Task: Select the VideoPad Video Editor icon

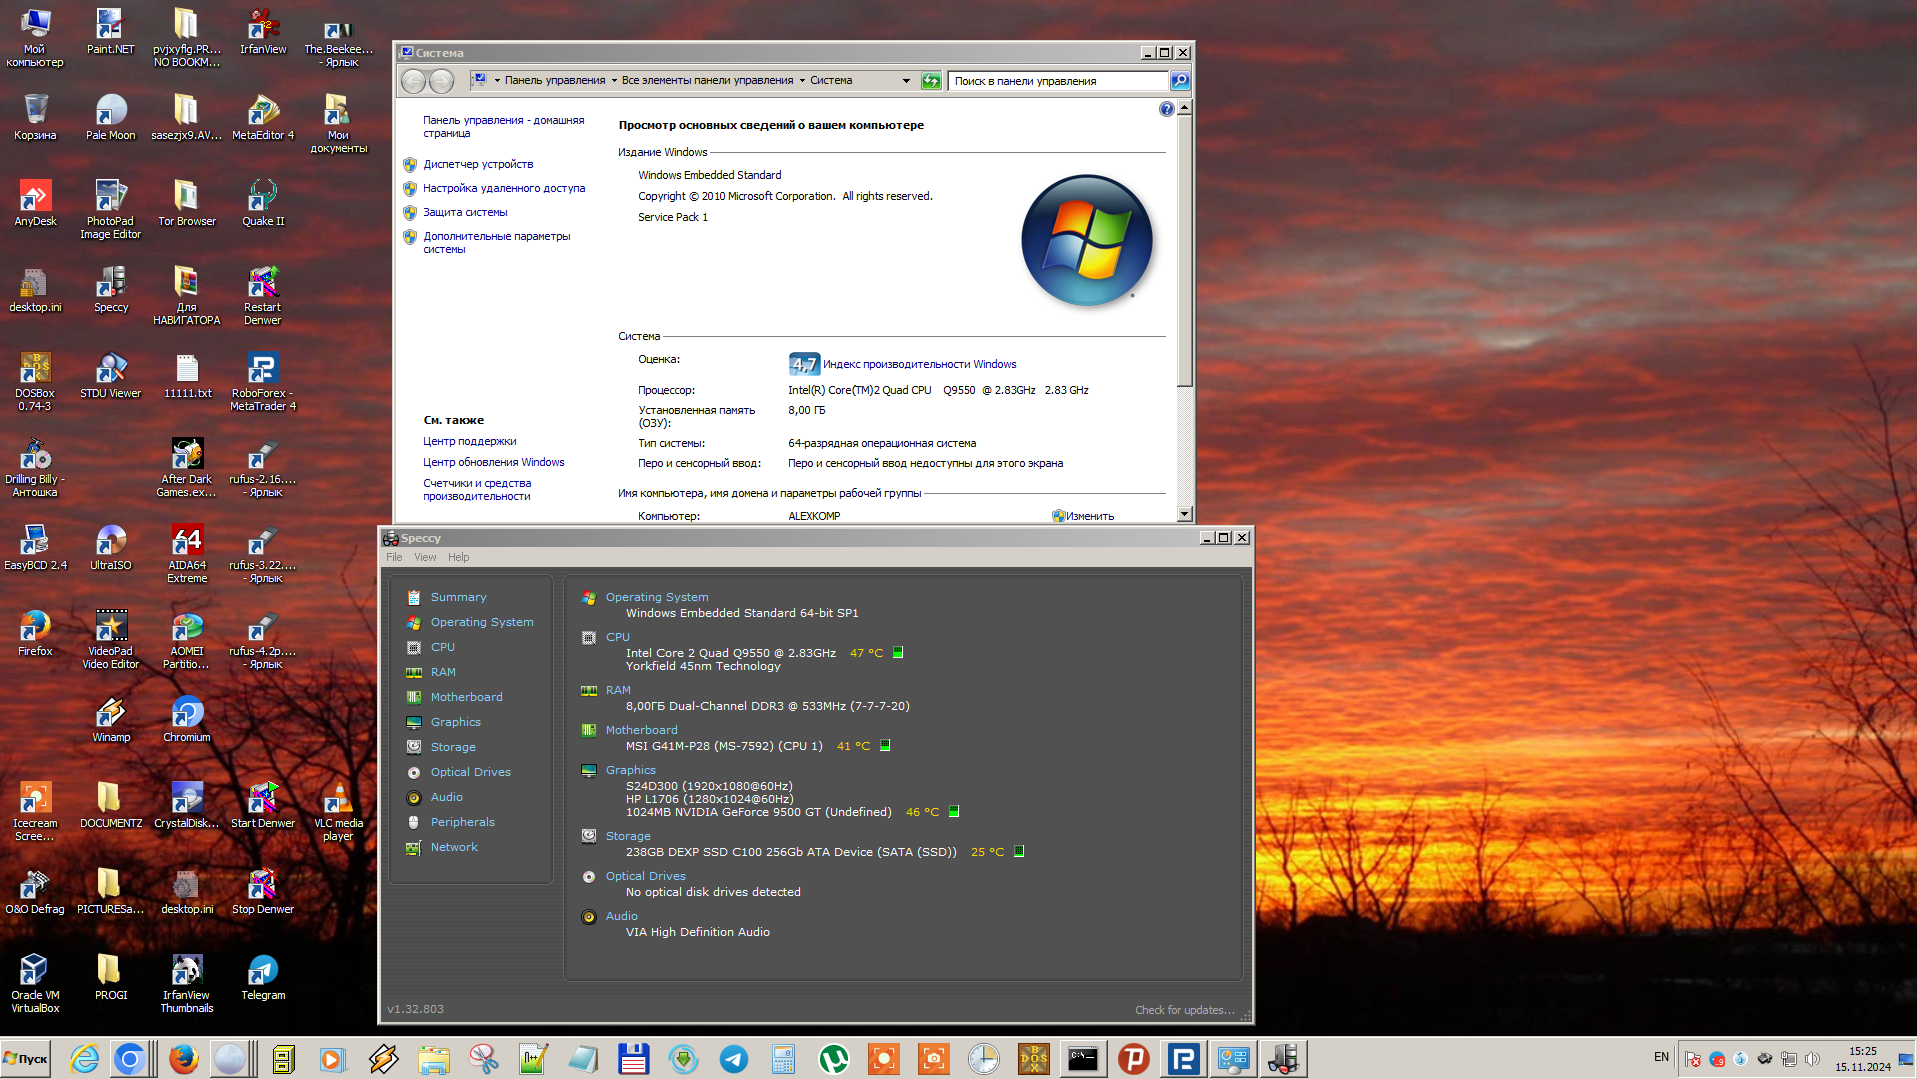Action: [x=111, y=639]
